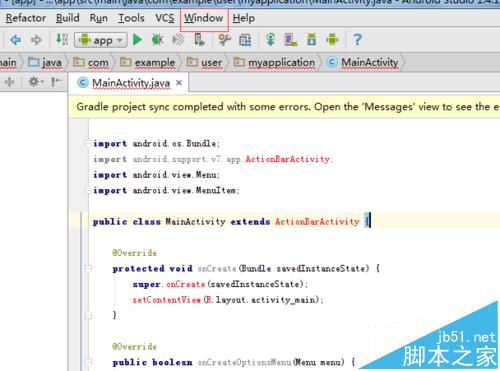Screen dimensions: 500x371
Task: Close the MainActivity.java tab
Action: (179, 82)
